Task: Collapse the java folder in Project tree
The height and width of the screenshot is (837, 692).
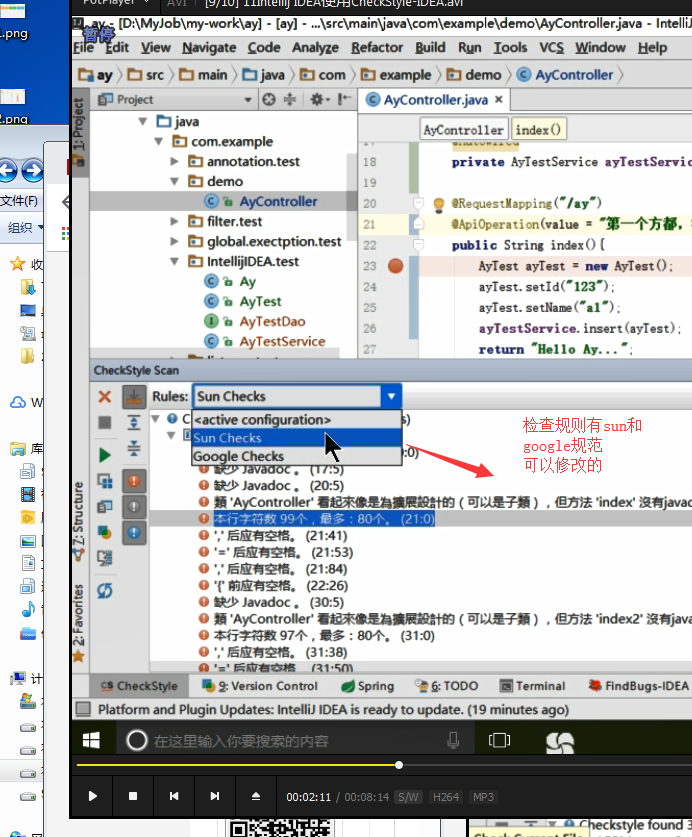Action: tap(143, 122)
